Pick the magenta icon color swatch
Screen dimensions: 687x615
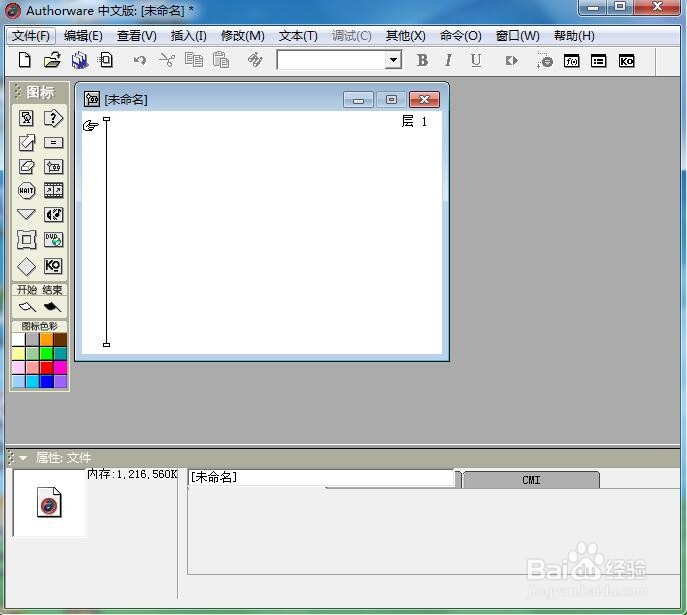[60, 368]
